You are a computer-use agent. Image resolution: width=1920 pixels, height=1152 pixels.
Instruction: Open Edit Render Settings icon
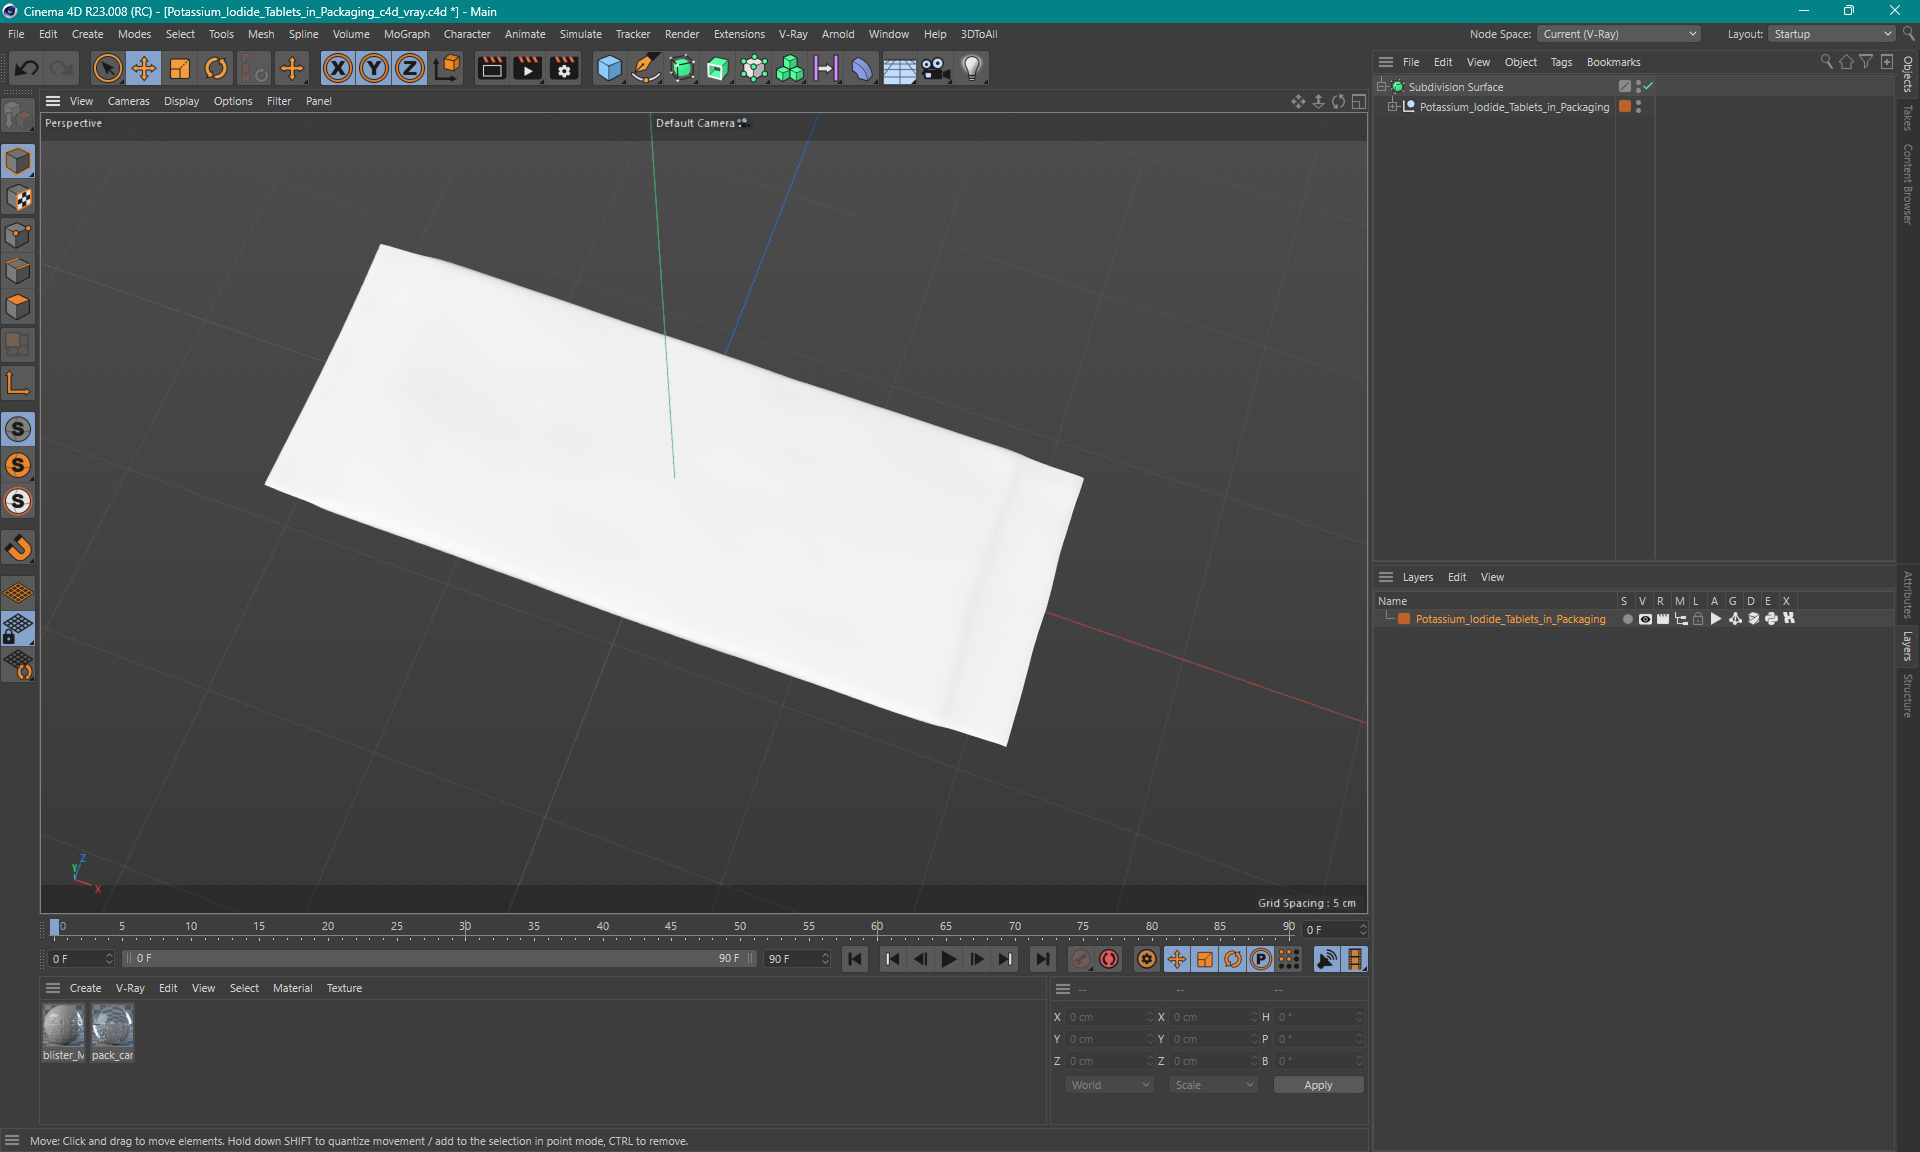coord(565,68)
